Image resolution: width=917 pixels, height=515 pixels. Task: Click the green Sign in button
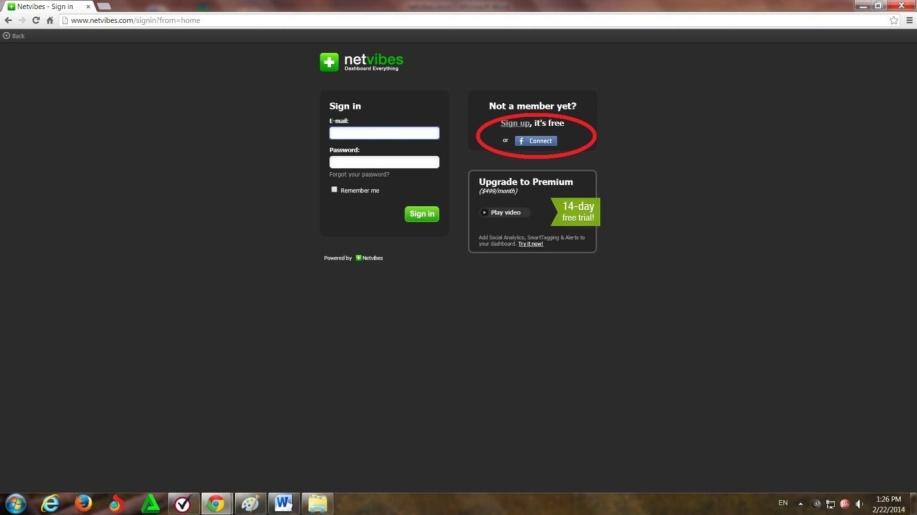[x=422, y=214]
